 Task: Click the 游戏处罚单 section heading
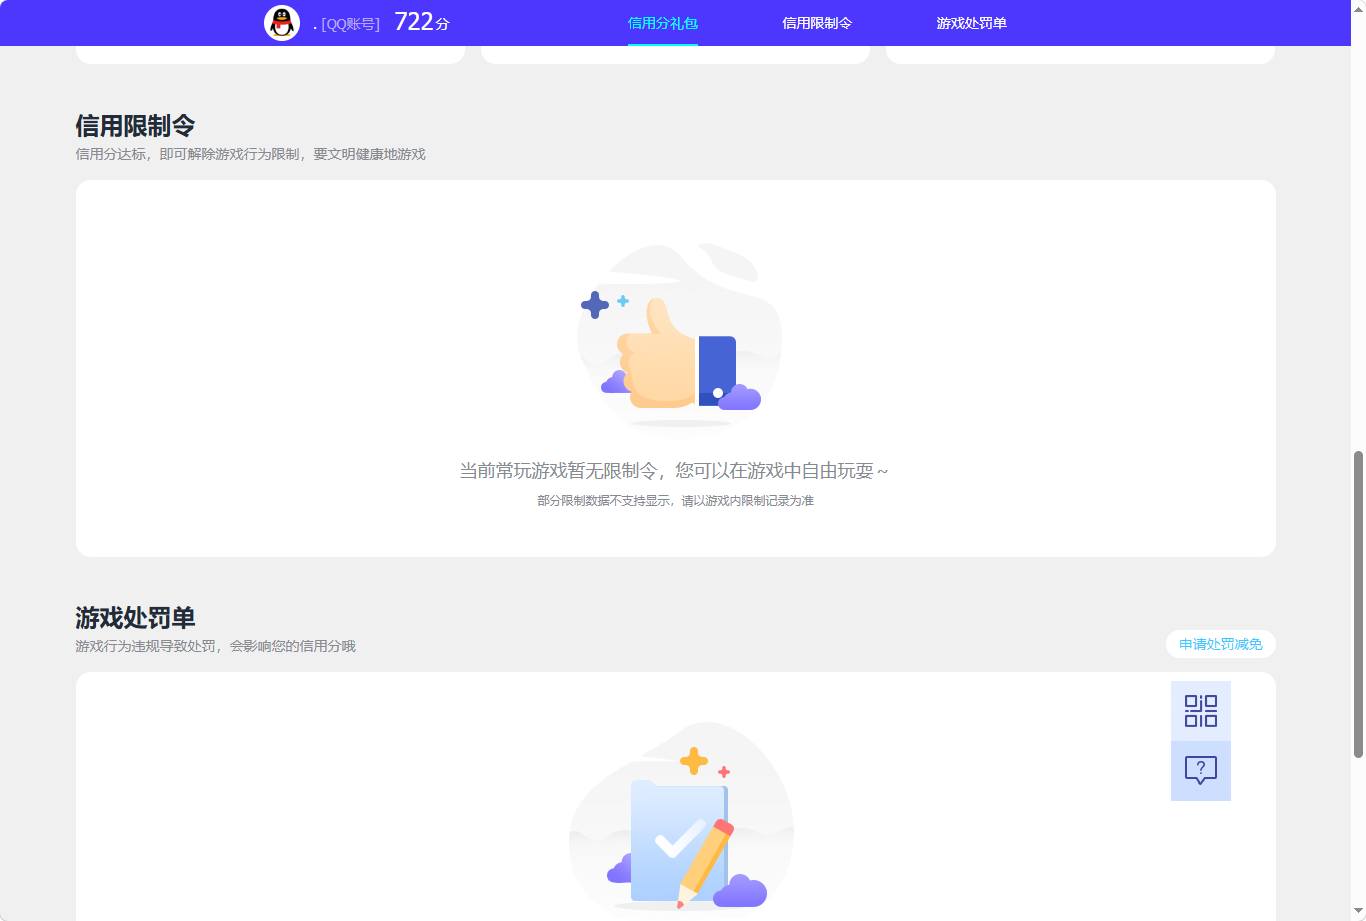pyautogui.click(x=135, y=618)
